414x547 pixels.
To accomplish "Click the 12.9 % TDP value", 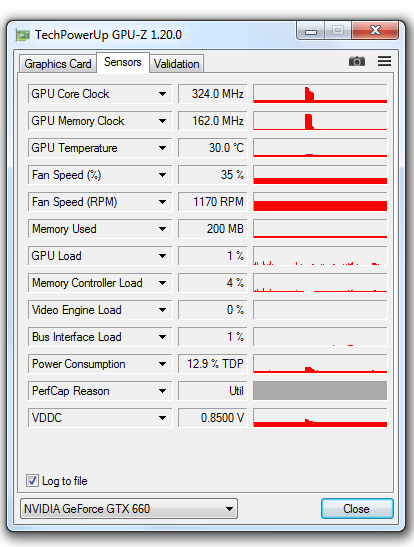I will pyautogui.click(x=213, y=364).
